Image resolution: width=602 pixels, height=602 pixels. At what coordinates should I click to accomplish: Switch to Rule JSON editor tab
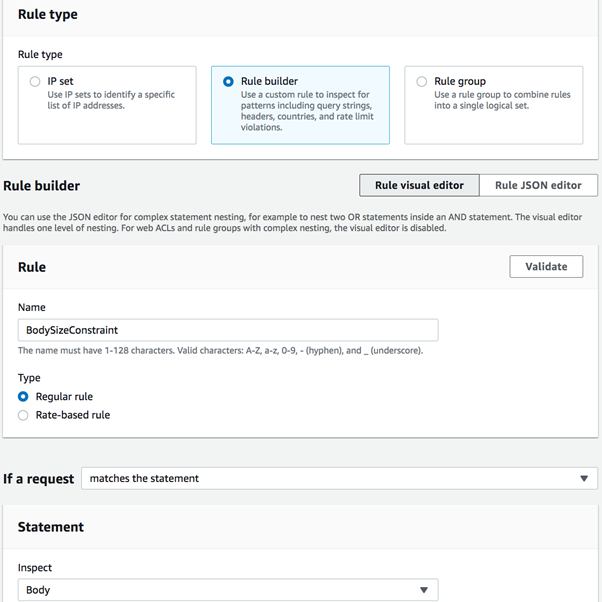click(538, 185)
